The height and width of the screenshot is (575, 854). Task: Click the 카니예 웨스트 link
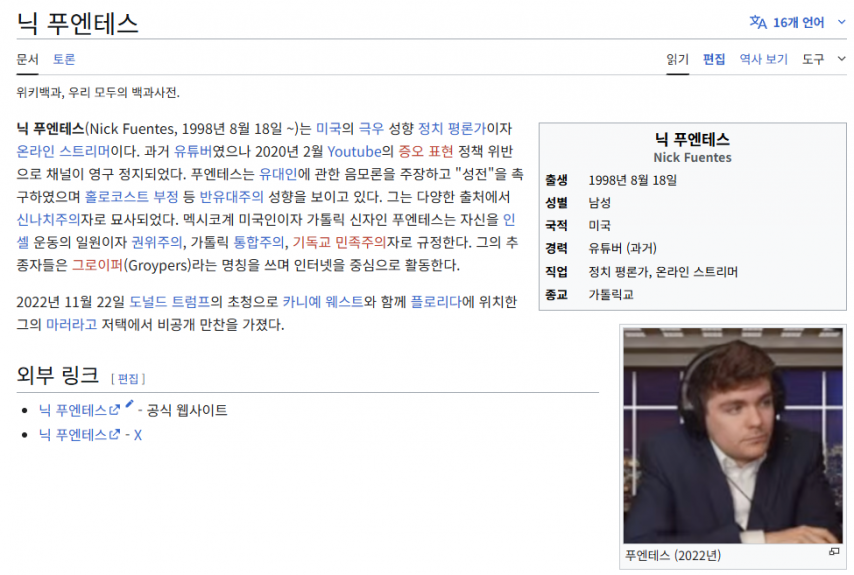tap(322, 302)
